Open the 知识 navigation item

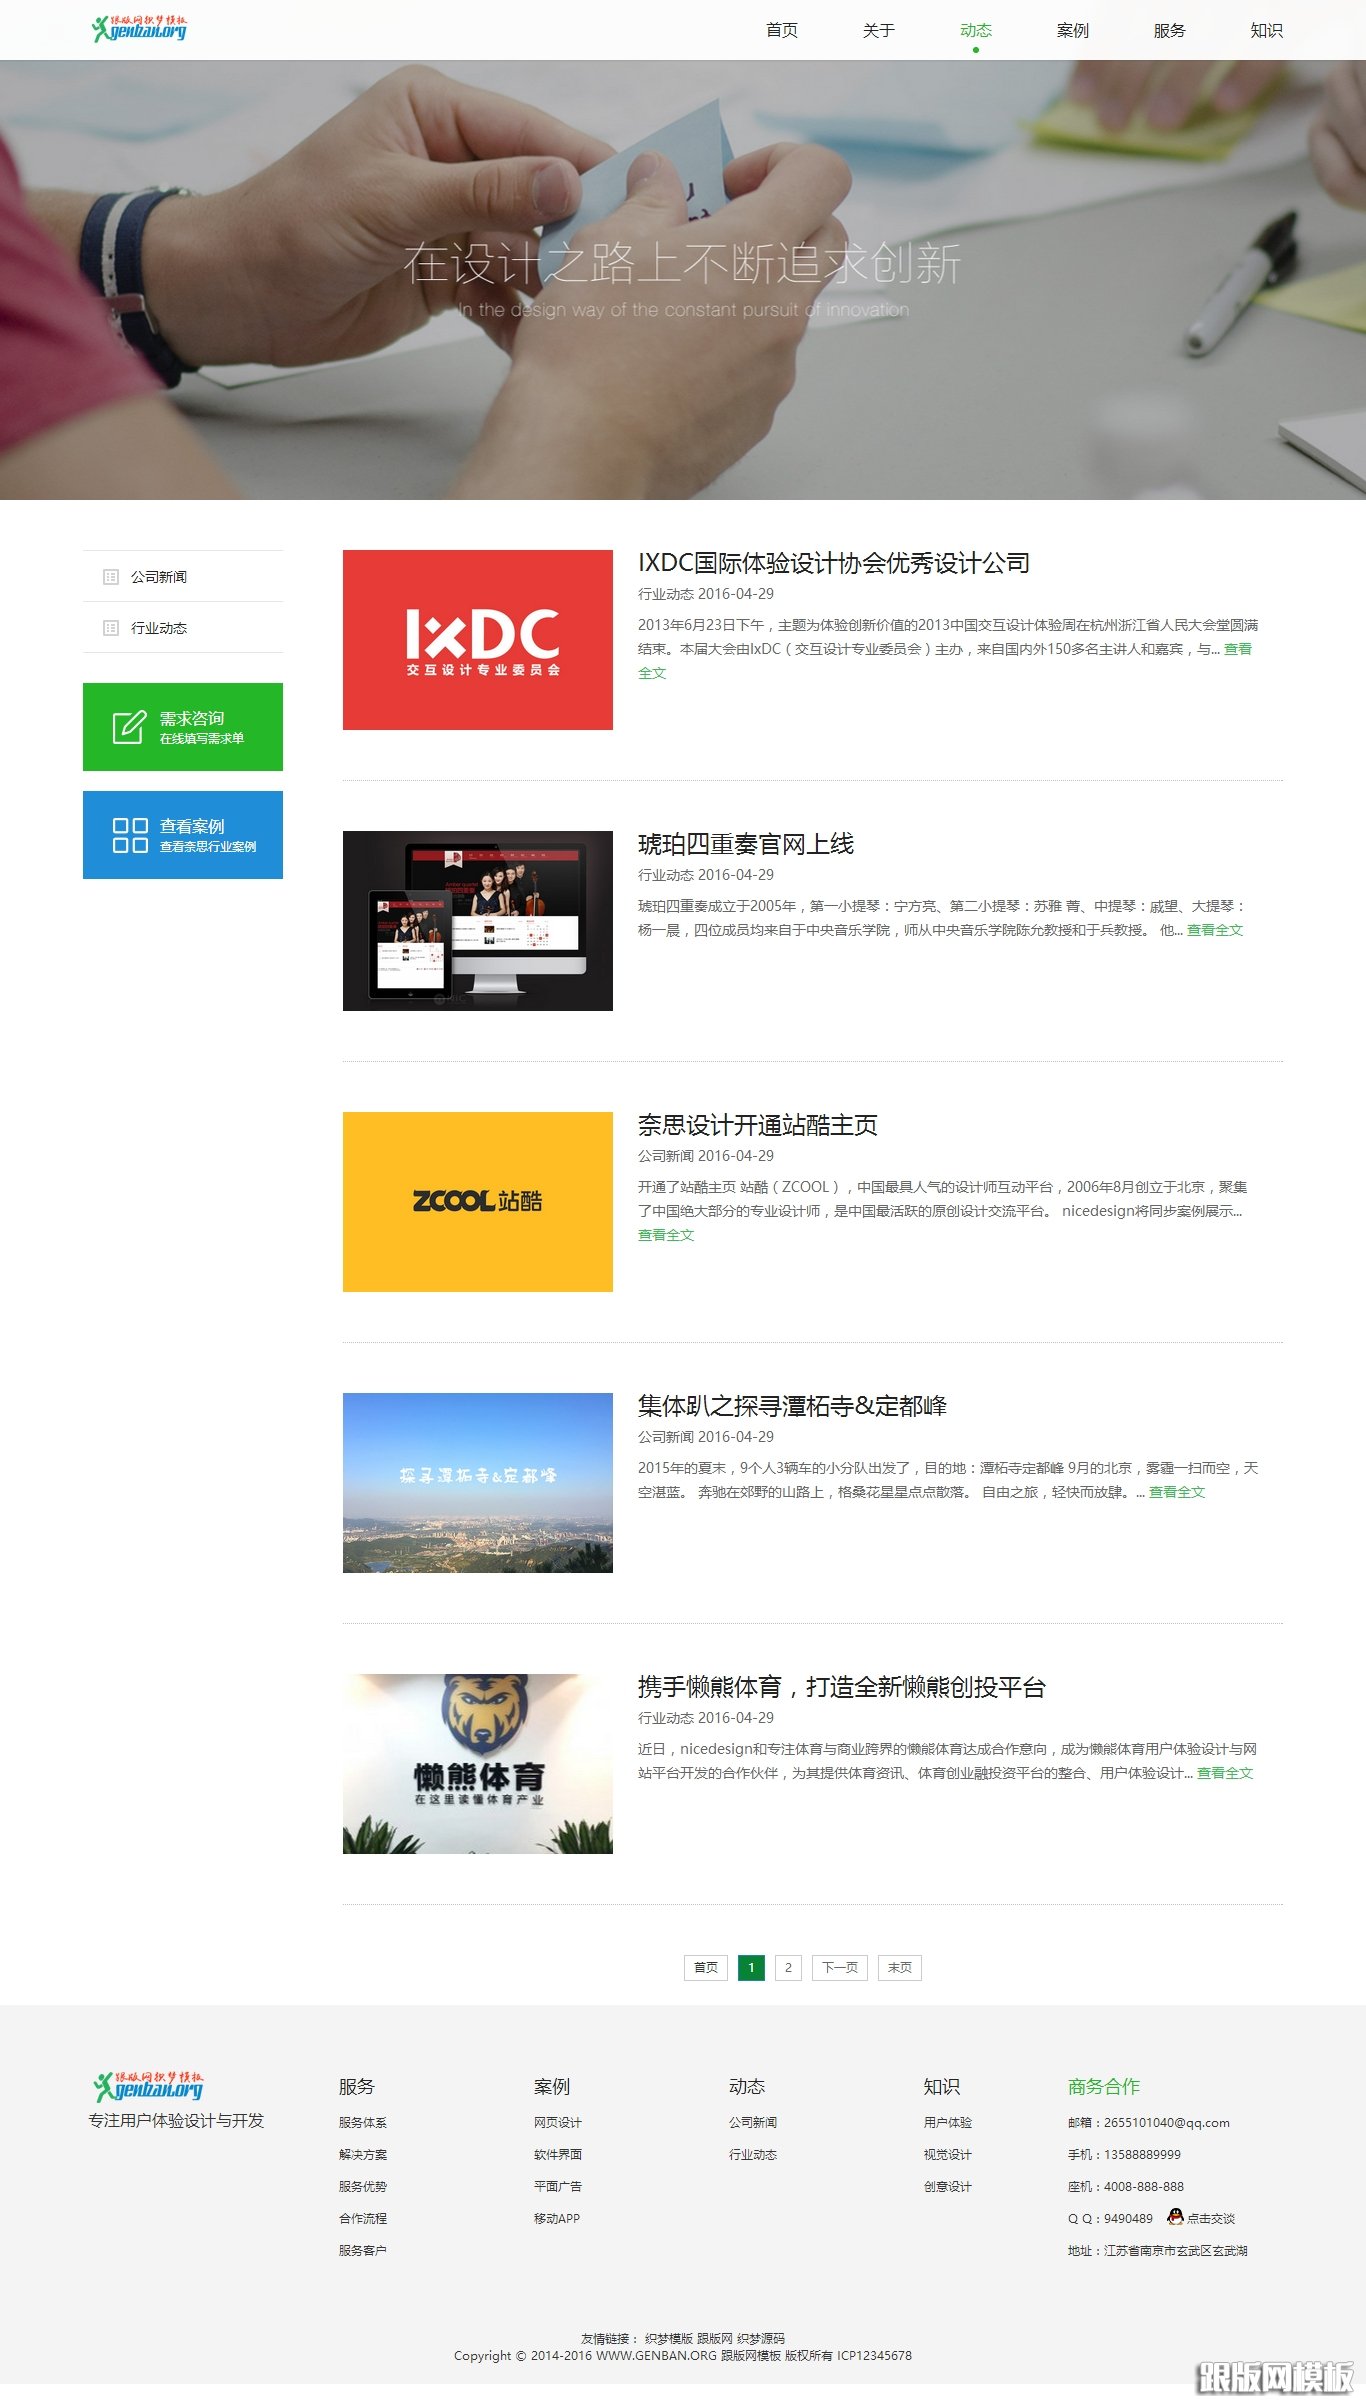pos(1267,30)
